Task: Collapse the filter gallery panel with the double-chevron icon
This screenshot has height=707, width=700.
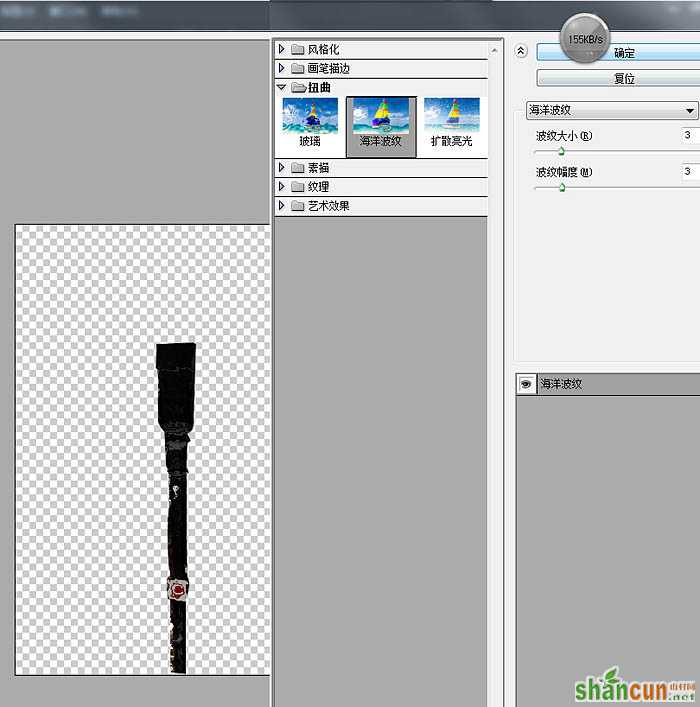Action: point(520,51)
